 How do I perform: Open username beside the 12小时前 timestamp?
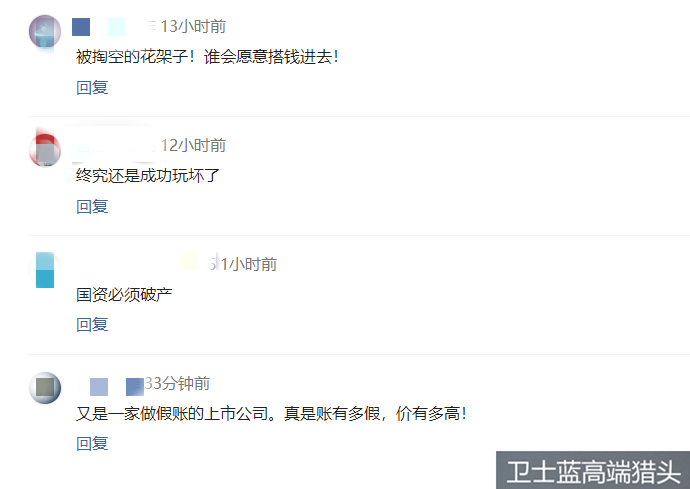pos(114,146)
